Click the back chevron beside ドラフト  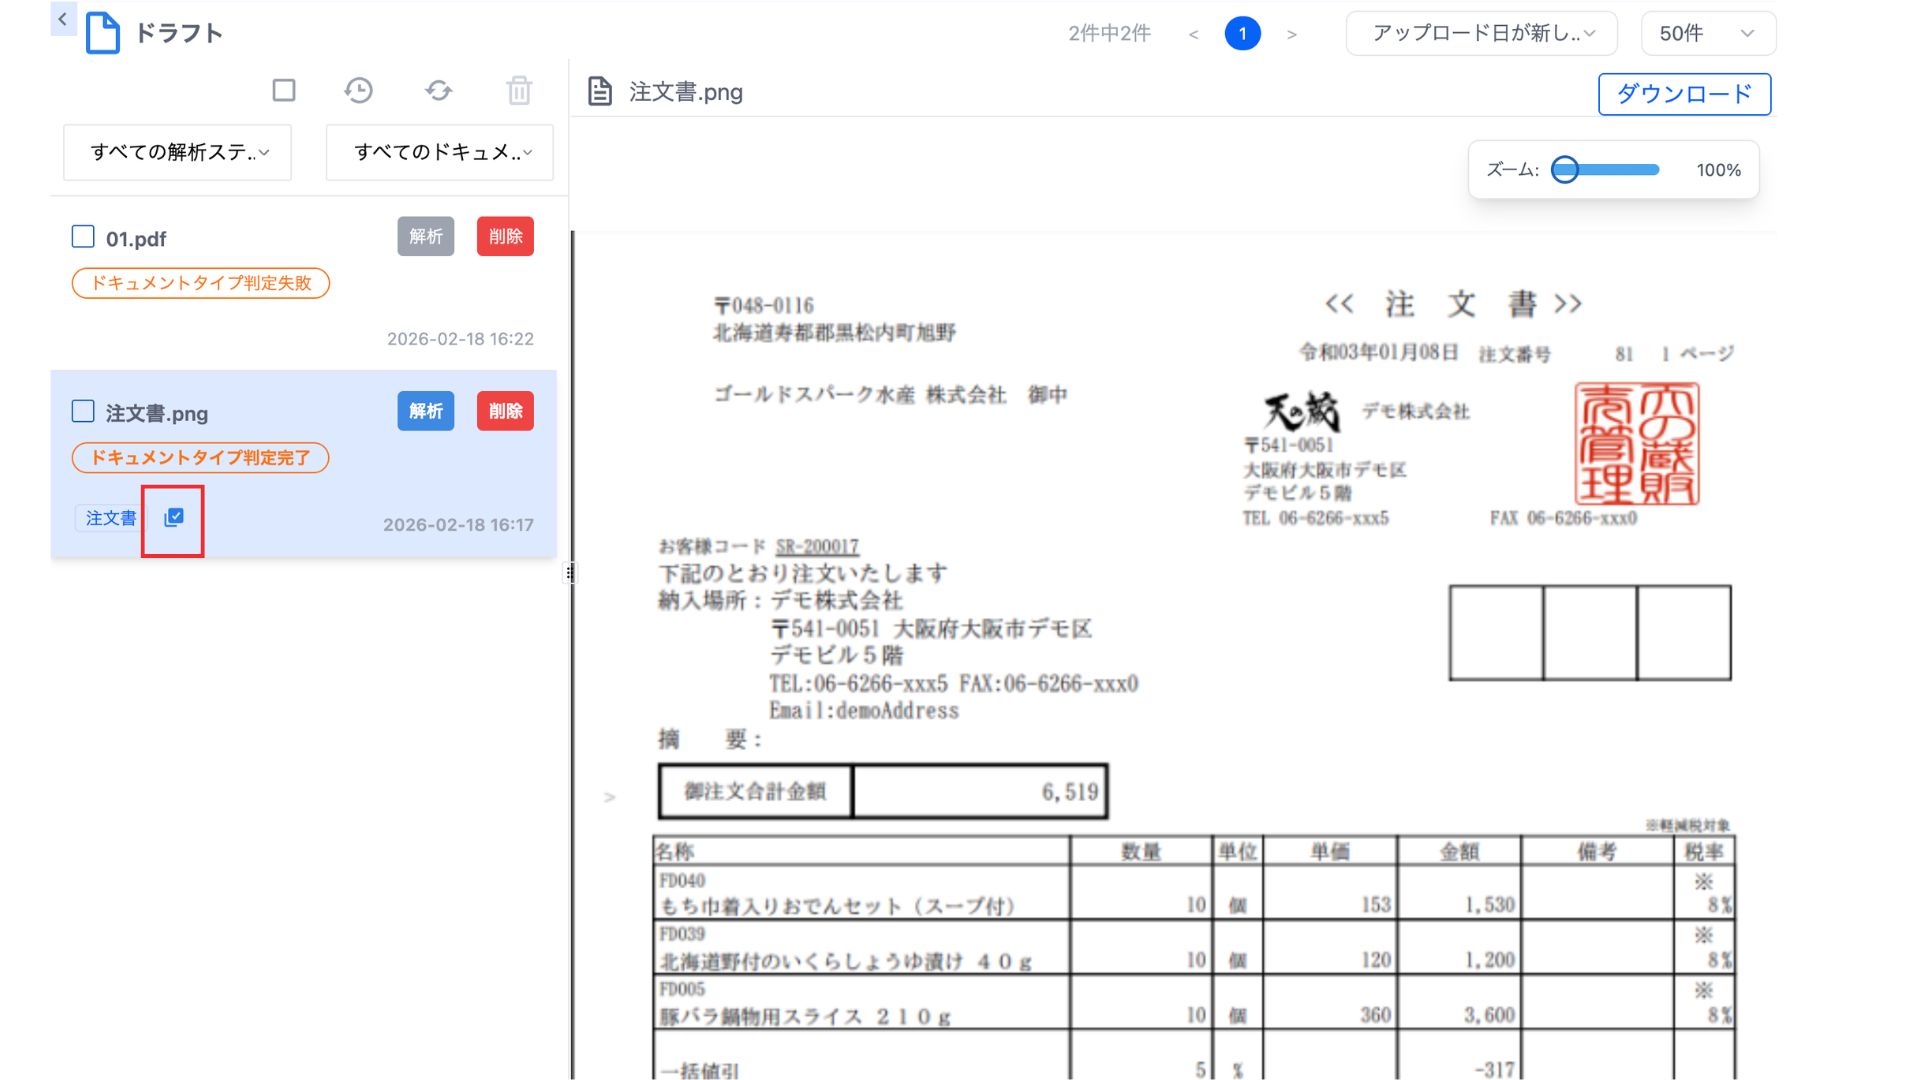point(63,19)
